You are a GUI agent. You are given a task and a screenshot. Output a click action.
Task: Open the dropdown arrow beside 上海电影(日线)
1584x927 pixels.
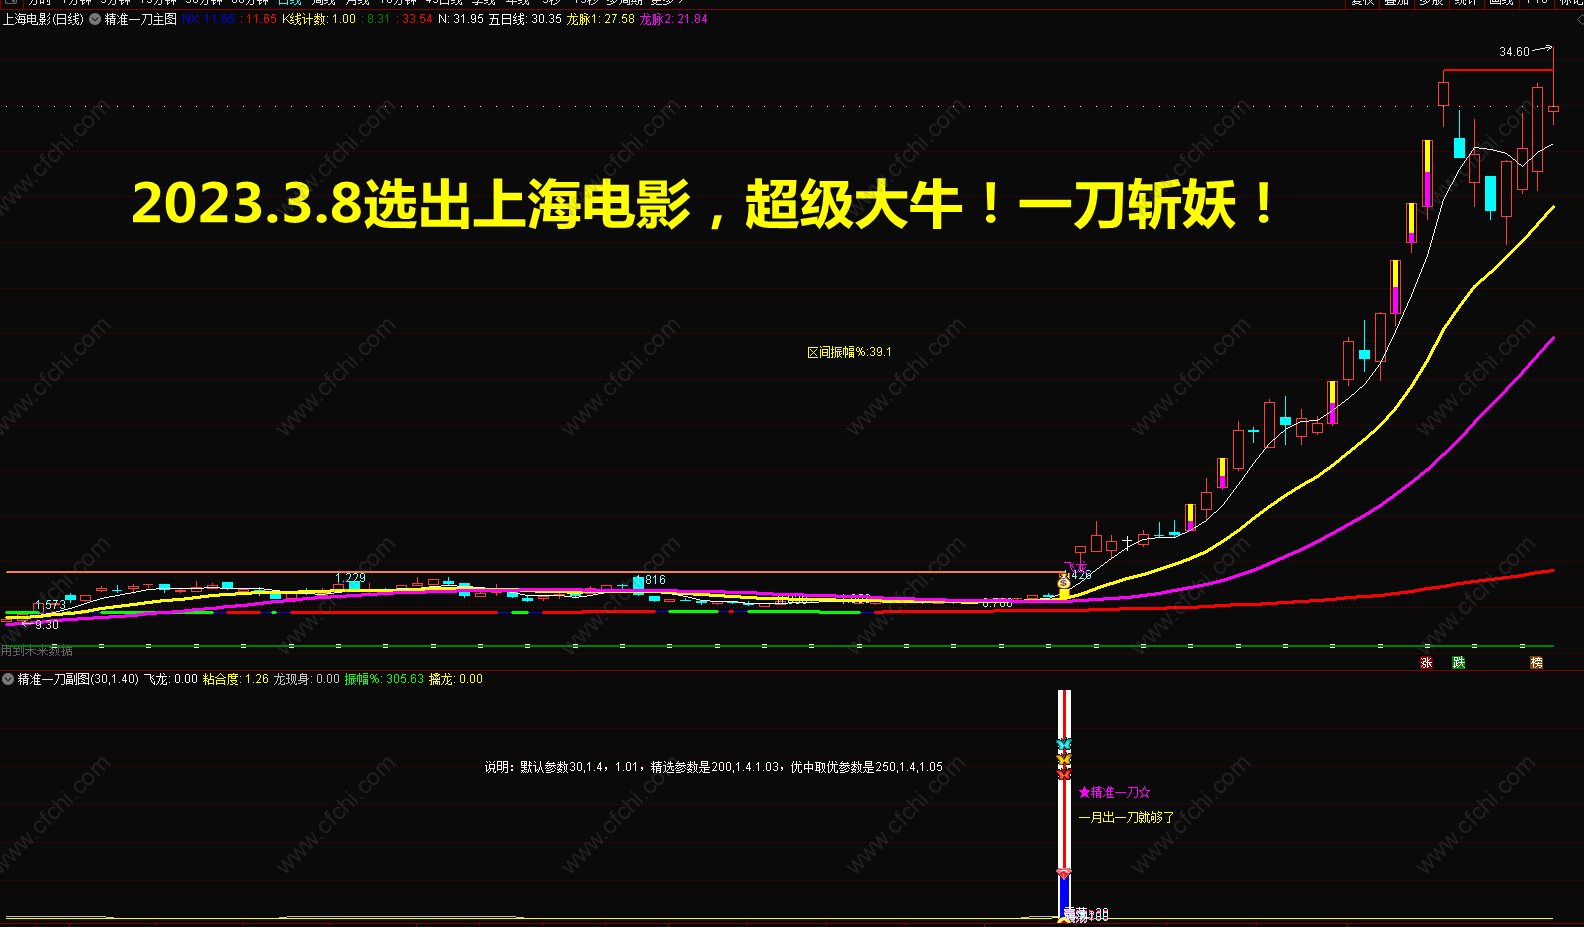coord(95,19)
